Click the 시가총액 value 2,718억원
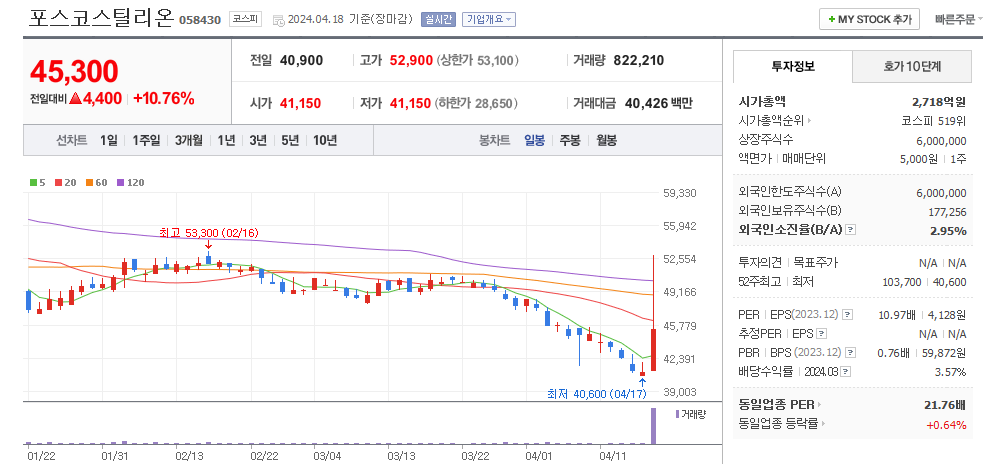The height and width of the screenshot is (464, 995). [x=939, y=102]
